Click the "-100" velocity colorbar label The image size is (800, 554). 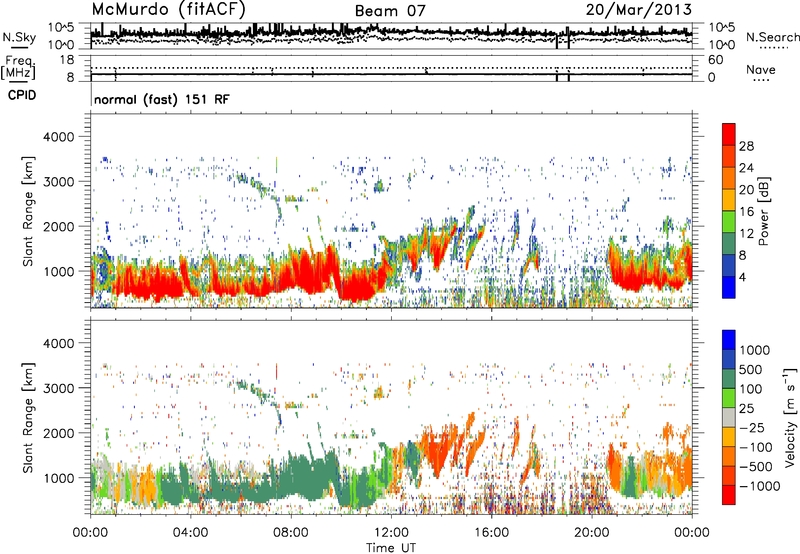click(x=756, y=447)
